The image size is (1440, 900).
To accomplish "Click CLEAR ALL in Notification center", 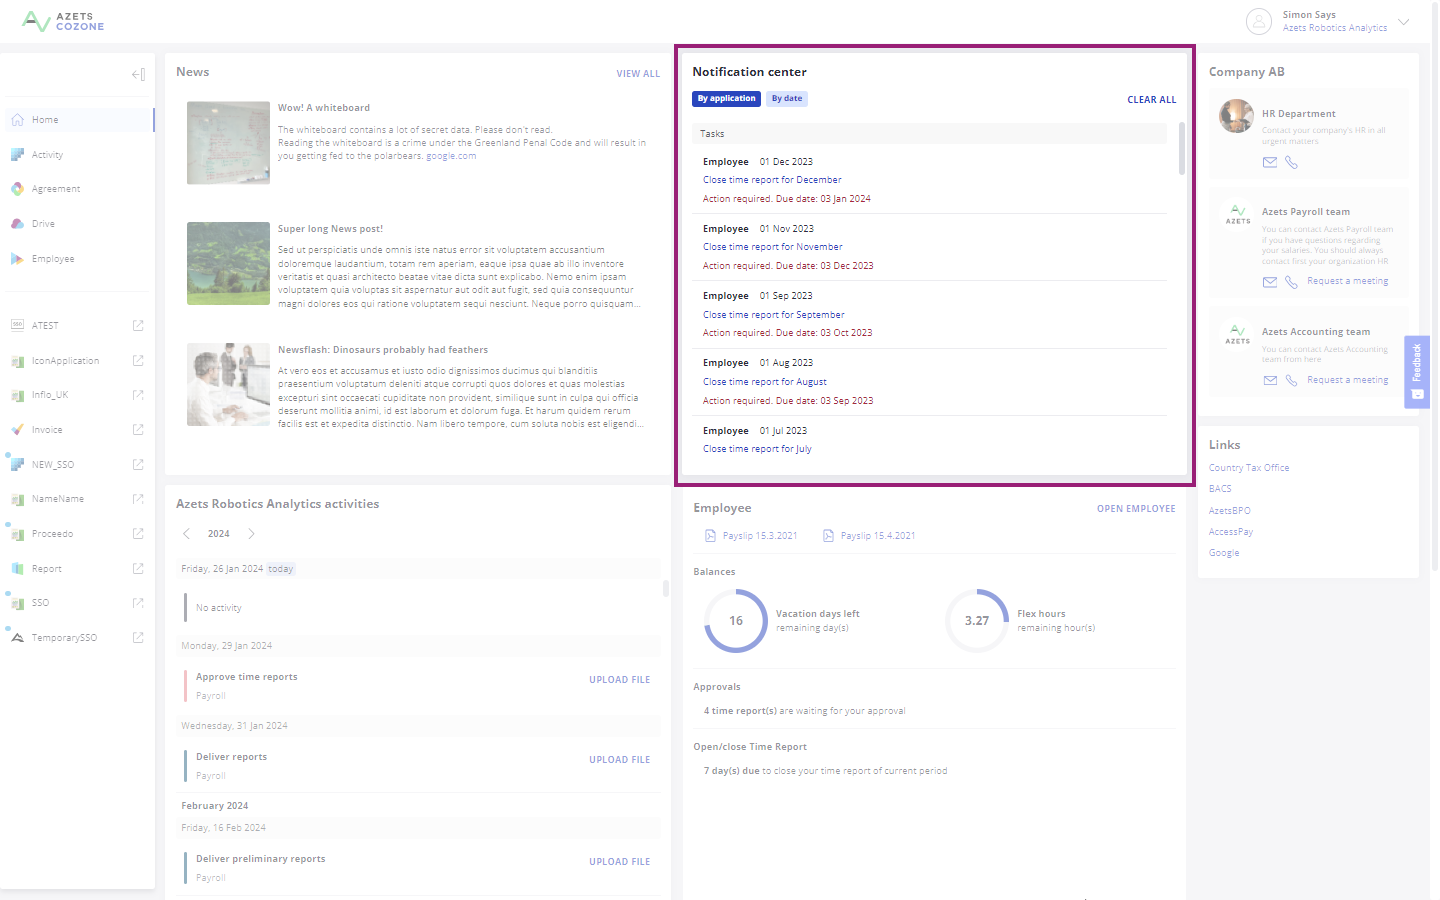I will tap(1151, 99).
